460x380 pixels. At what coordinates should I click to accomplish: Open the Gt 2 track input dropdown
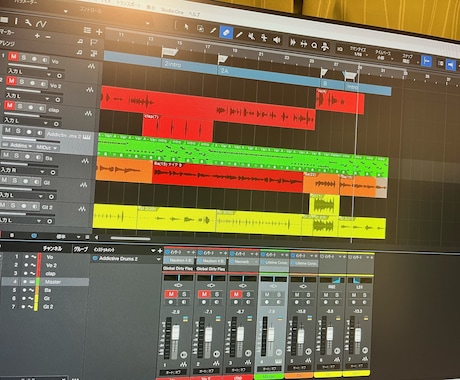coord(39,221)
